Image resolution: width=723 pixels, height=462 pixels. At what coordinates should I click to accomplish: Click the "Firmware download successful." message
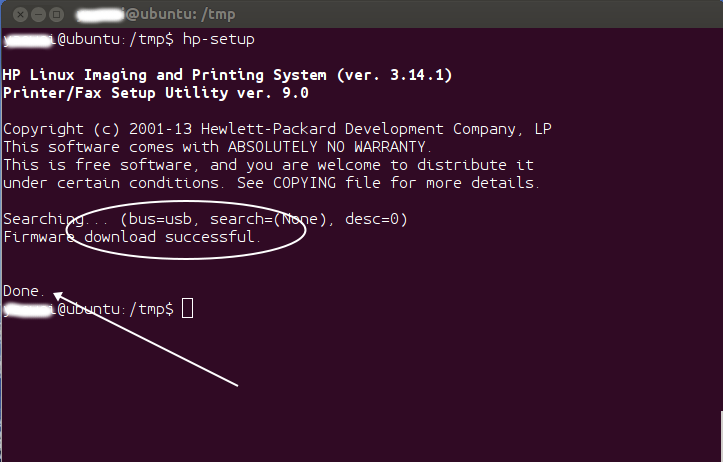pos(132,237)
